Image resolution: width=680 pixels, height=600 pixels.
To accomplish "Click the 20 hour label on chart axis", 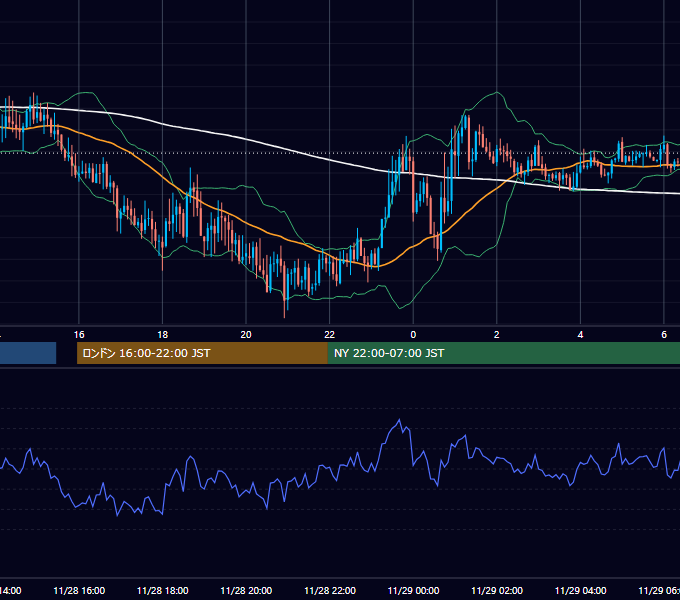I will (246, 335).
